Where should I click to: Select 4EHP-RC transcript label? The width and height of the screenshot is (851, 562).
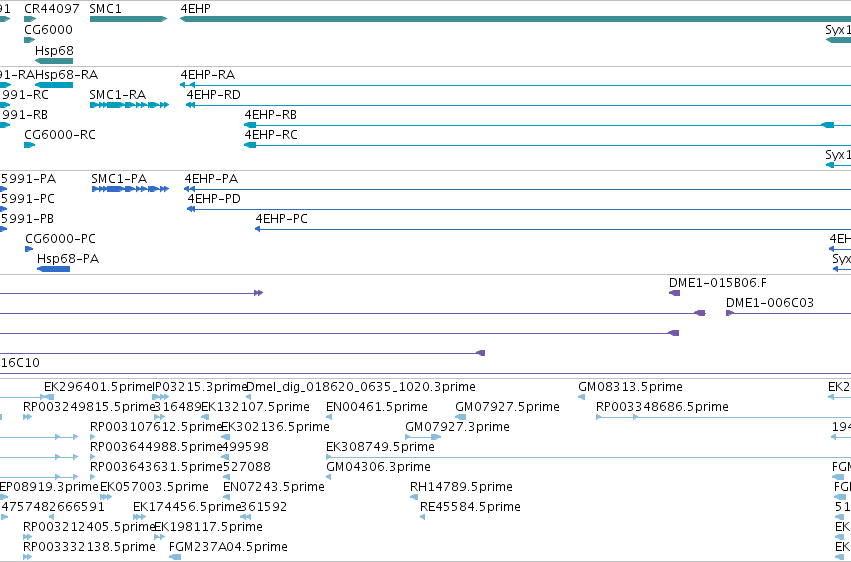tap(271, 135)
